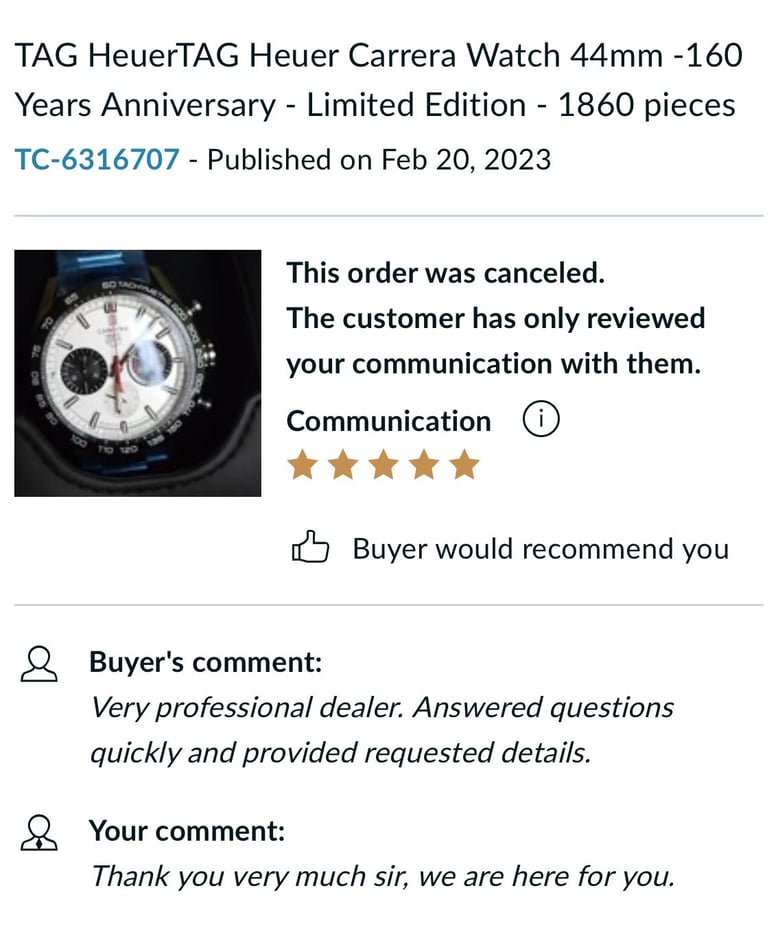The width and height of the screenshot is (768, 945).
Task: Select the "Buyer's comment:" heading
Action: (x=205, y=662)
